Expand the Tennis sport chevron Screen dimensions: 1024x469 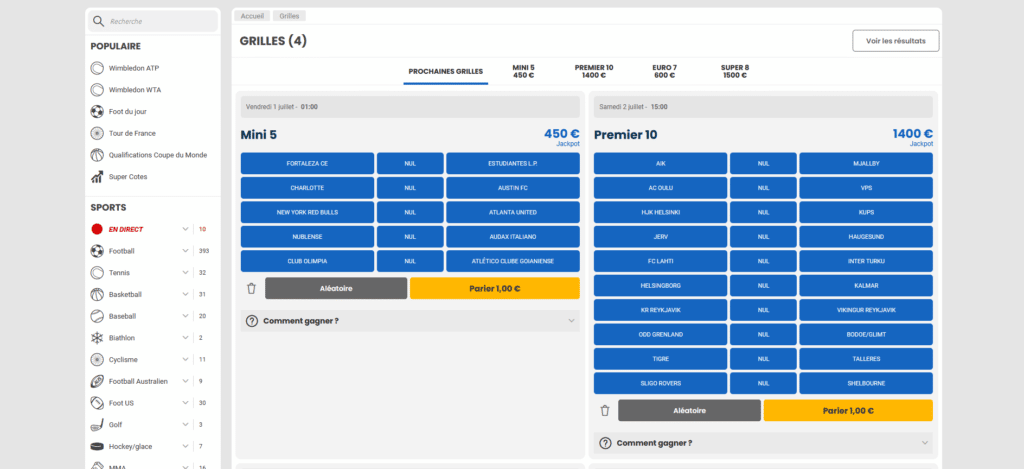(185, 272)
